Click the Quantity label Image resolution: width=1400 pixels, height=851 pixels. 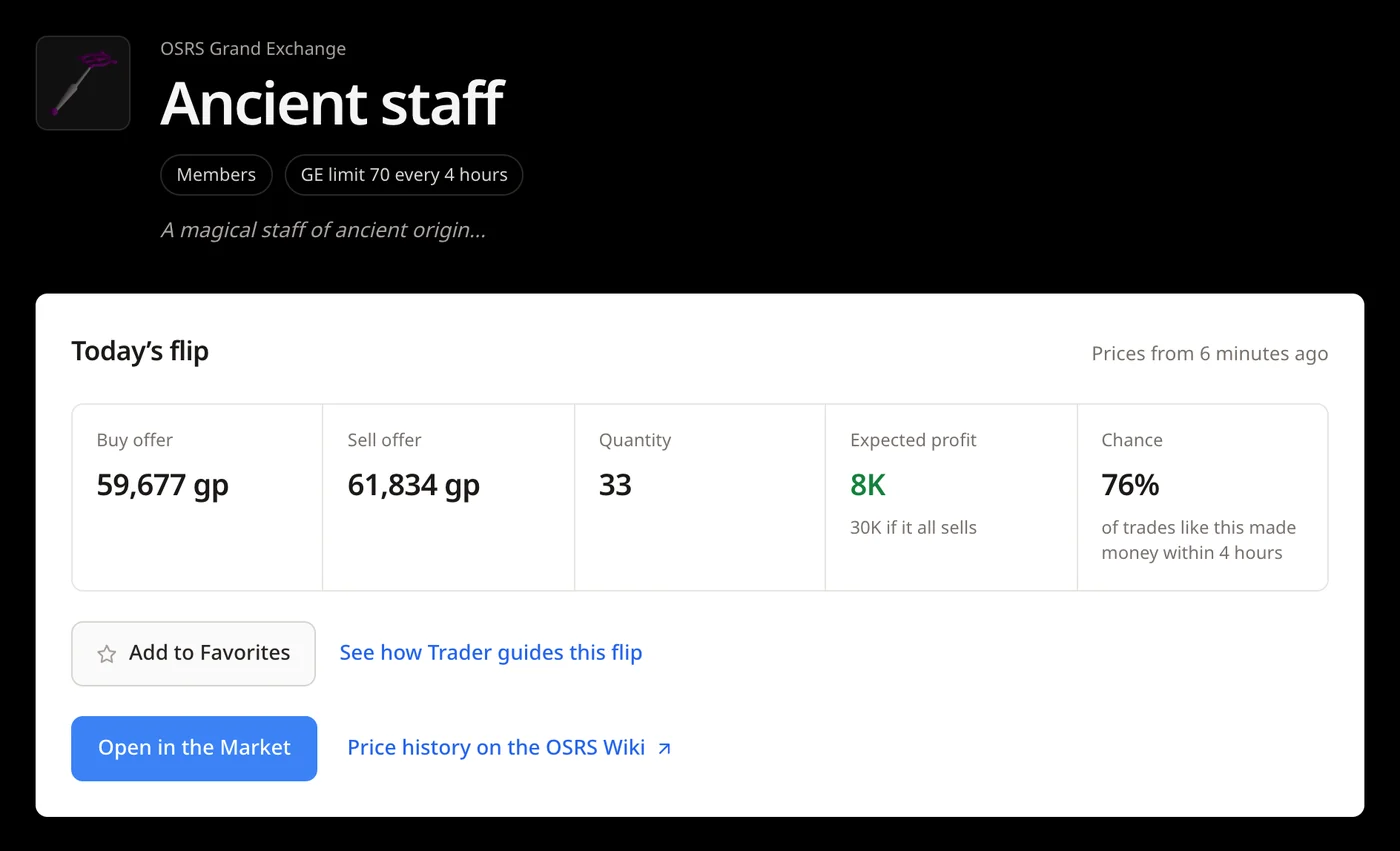pyautogui.click(x=635, y=440)
